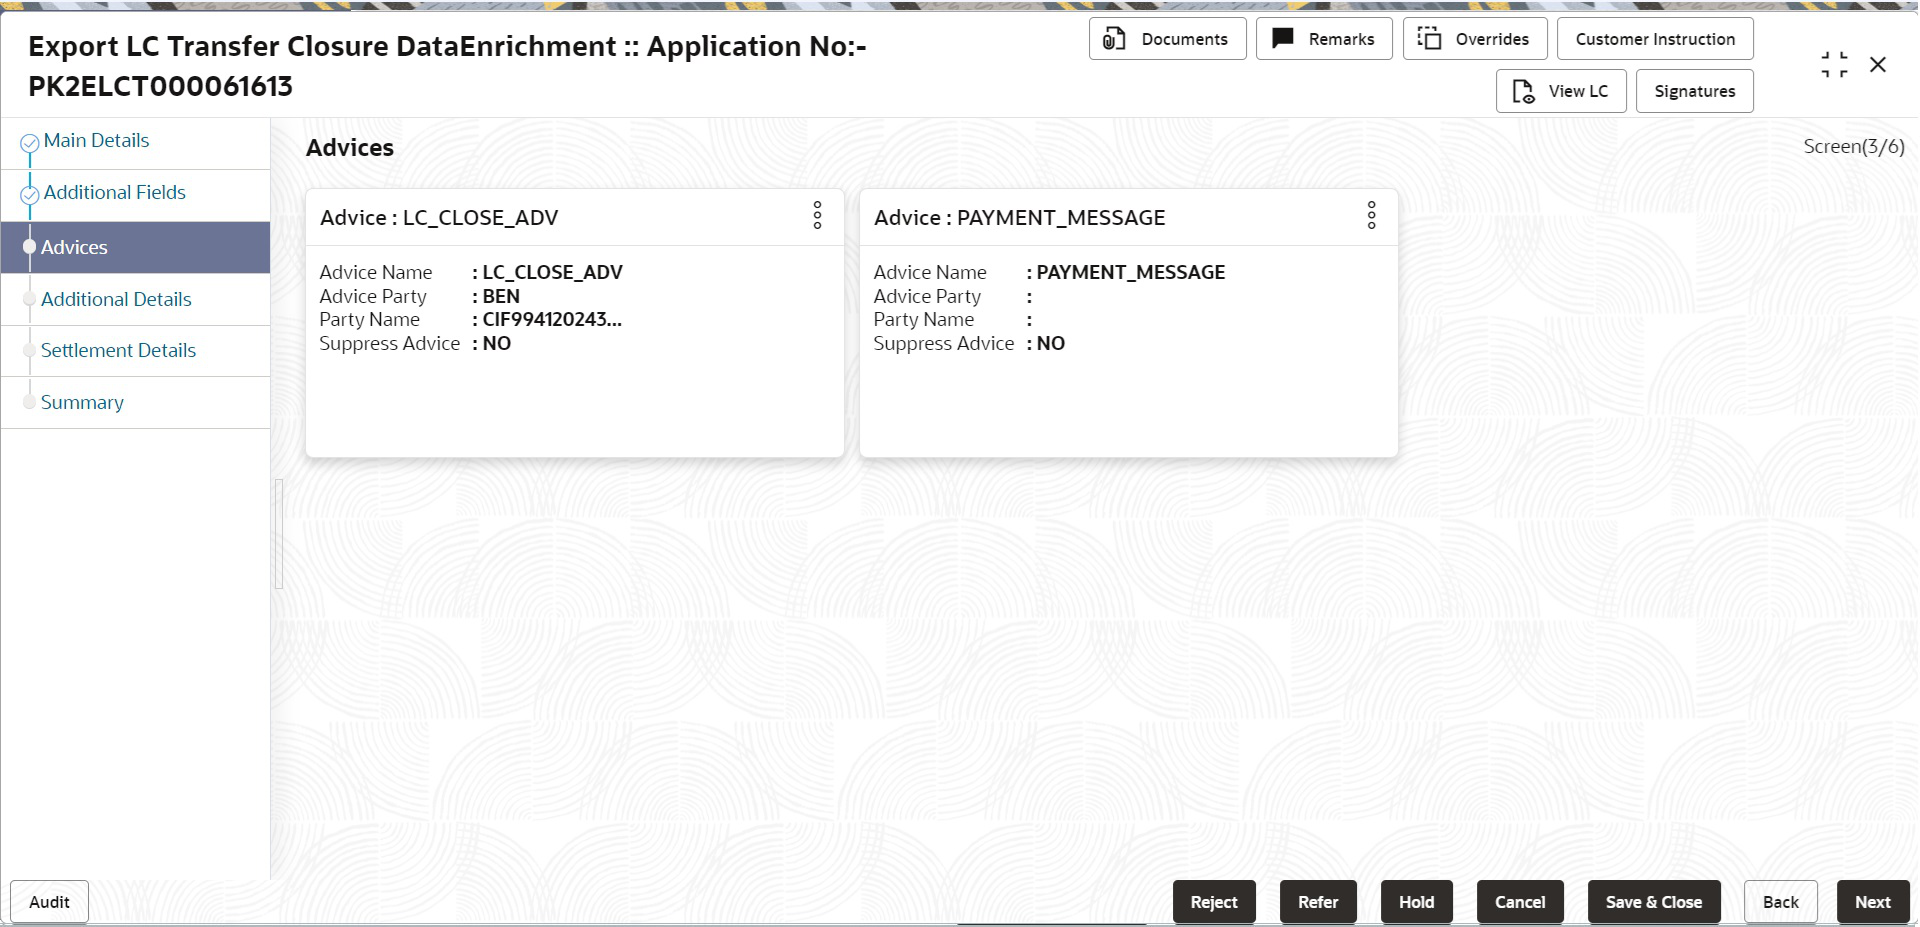Click the View LC button
The width and height of the screenshot is (1920, 927).
coord(1561,91)
